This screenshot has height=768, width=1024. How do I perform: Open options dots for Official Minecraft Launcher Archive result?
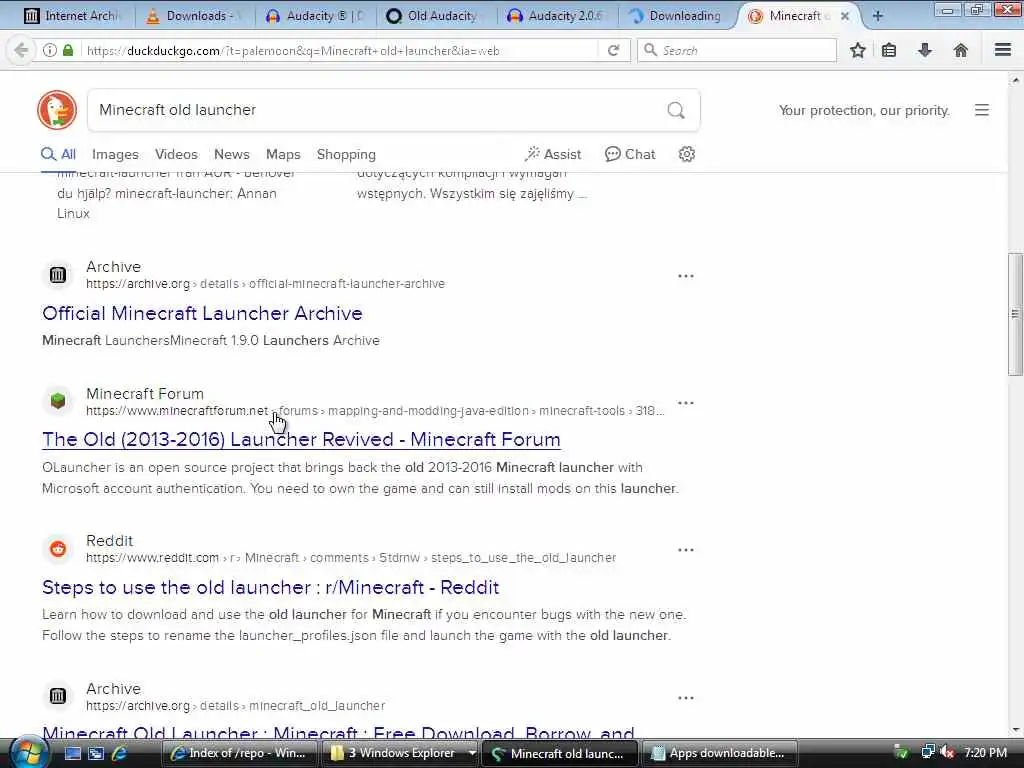pos(686,276)
